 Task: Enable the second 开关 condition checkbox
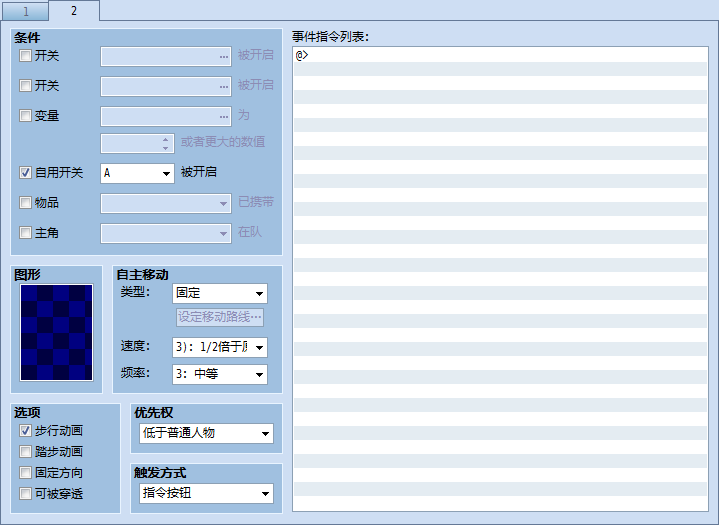tap(25, 86)
